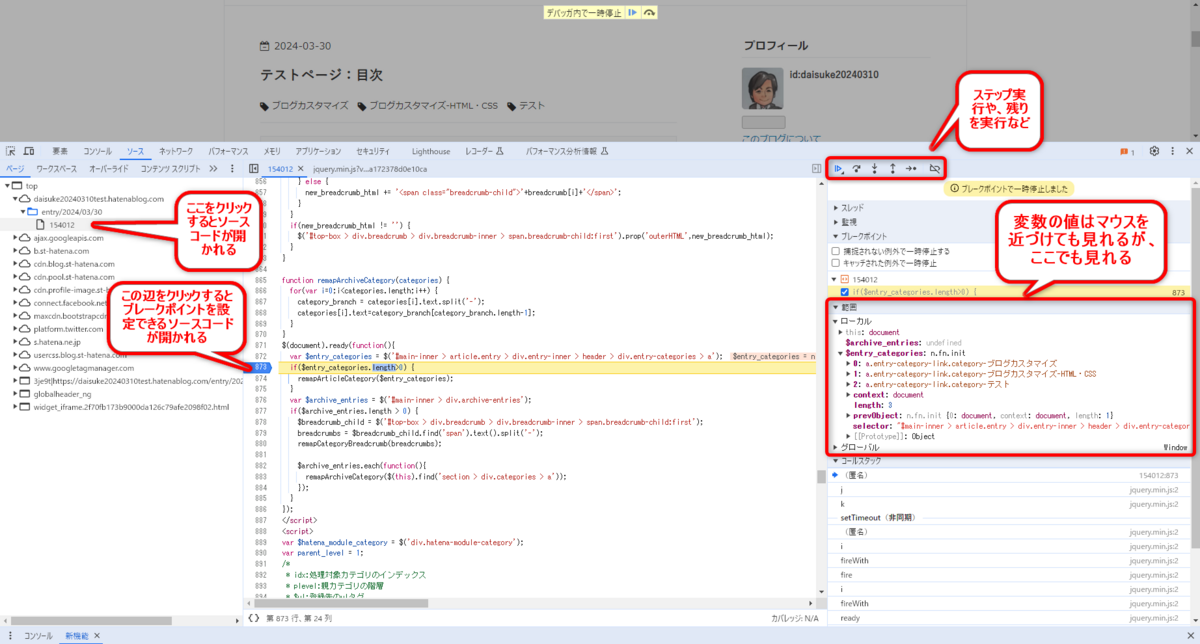Resume button in paused-in-debugger overlay

pyautogui.click(x=631, y=13)
